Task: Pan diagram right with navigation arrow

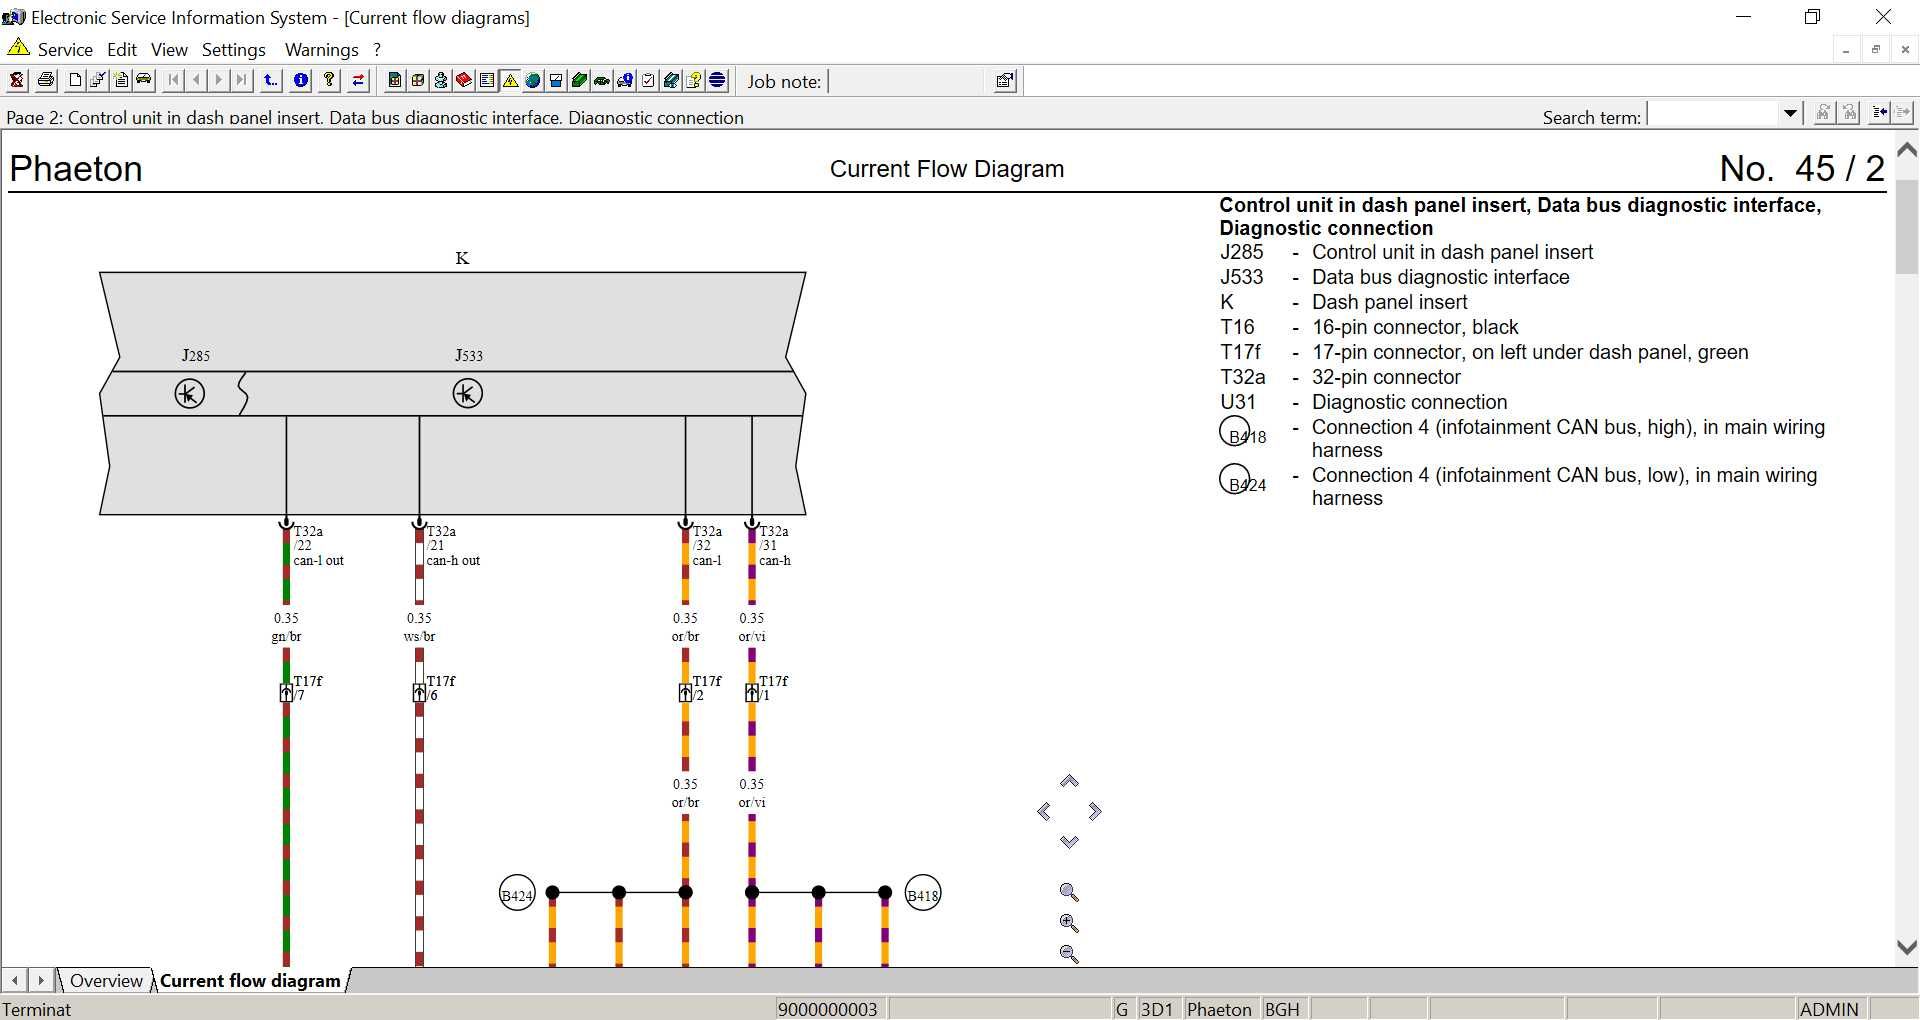Action: (x=1095, y=812)
